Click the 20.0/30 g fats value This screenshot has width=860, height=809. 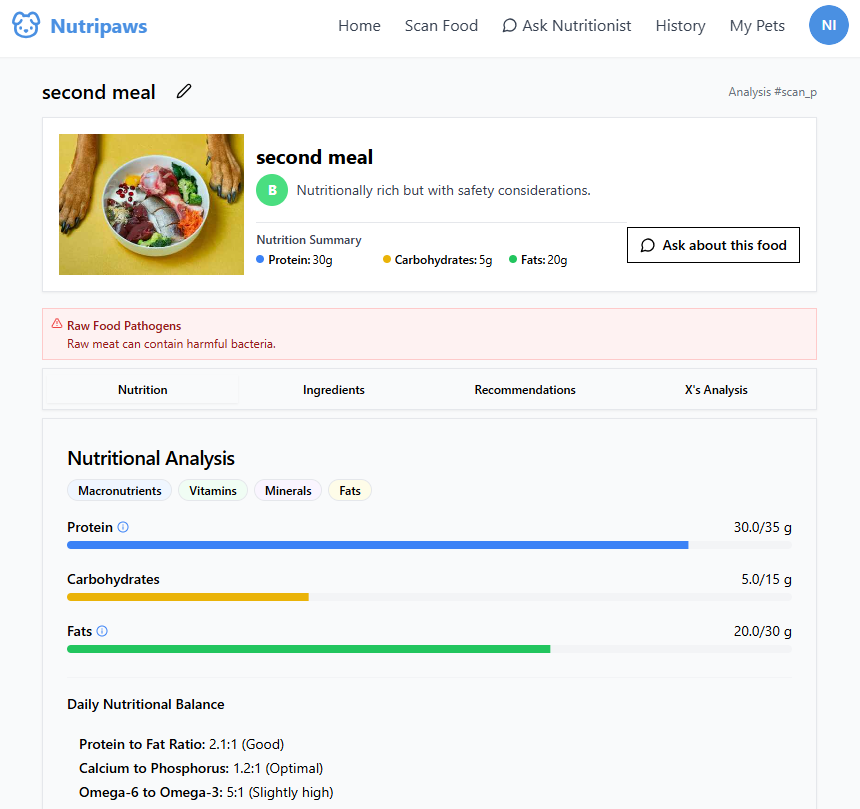pos(762,631)
